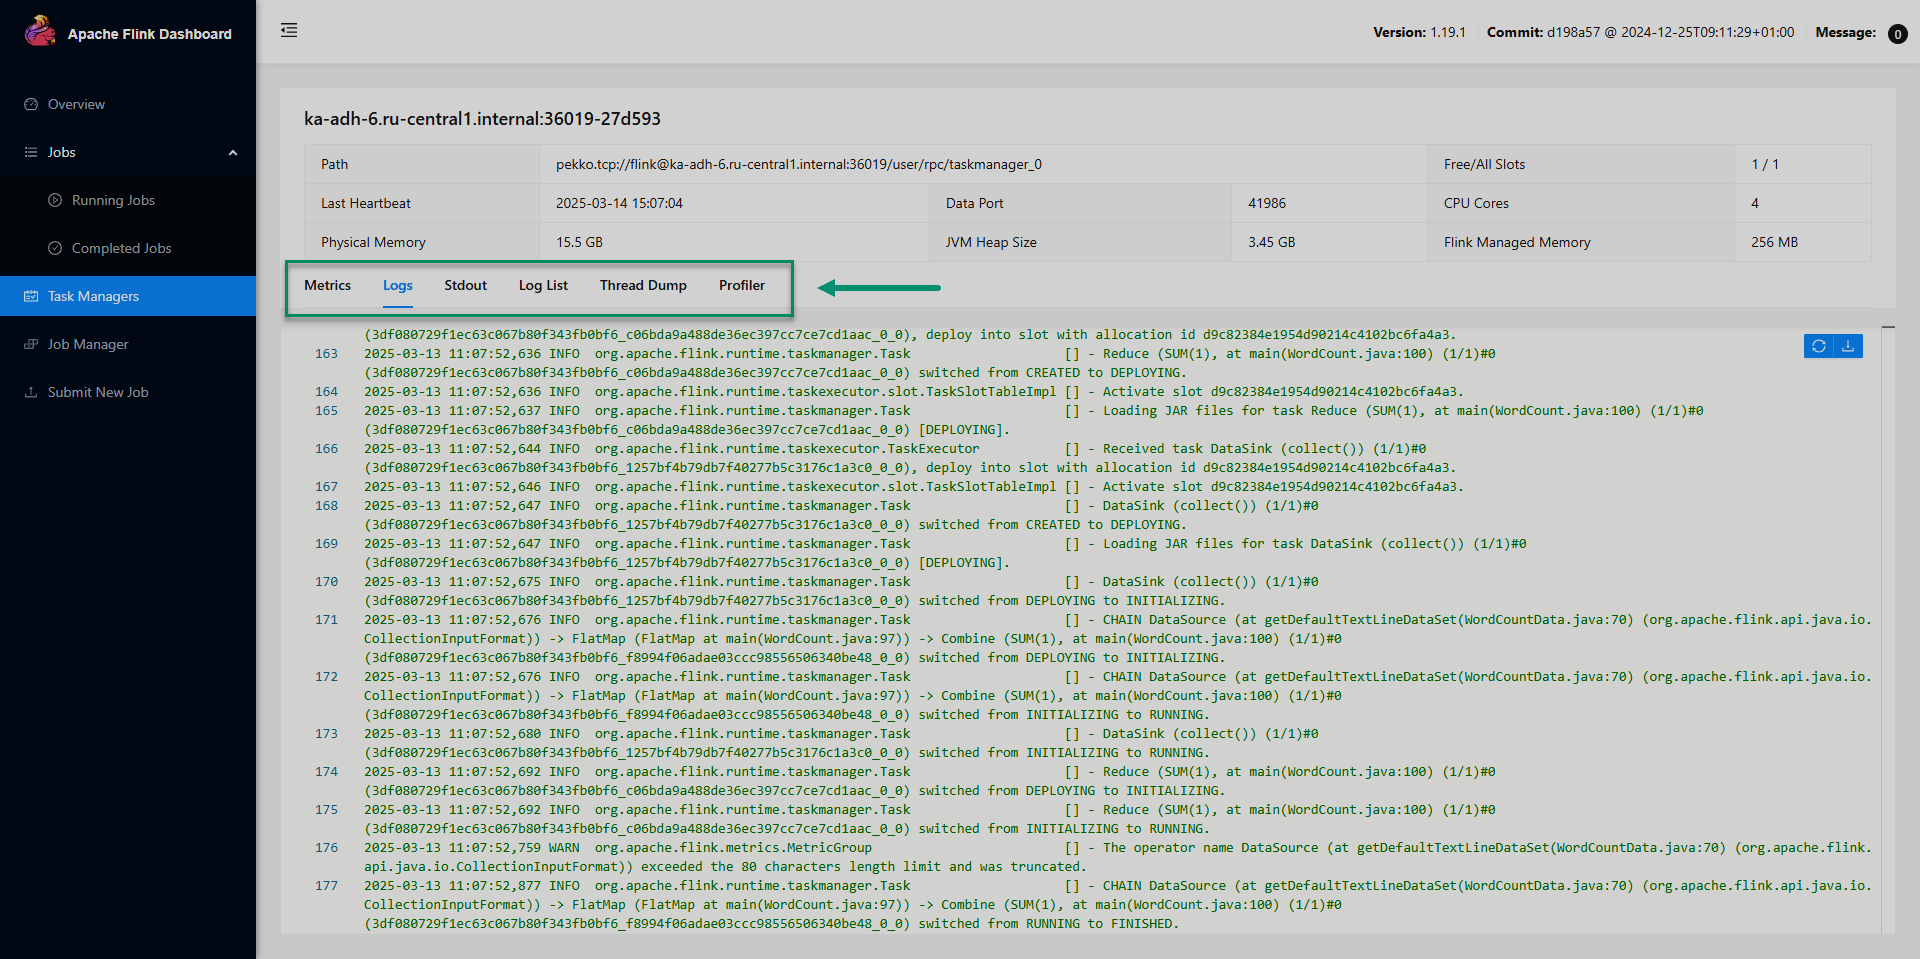This screenshot has width=1920, height=959.
Task: Click the Overview gauge icon
Action: [31, 104]
